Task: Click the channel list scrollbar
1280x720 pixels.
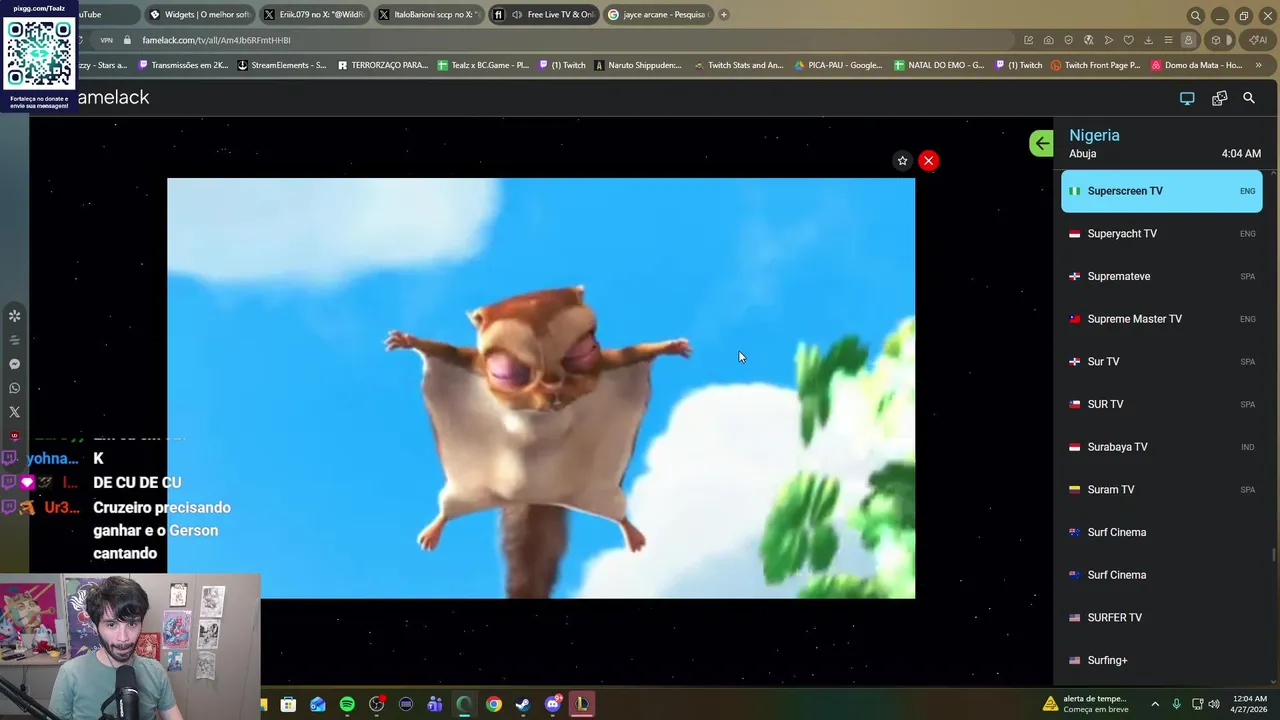Action: pos(1273,555)
